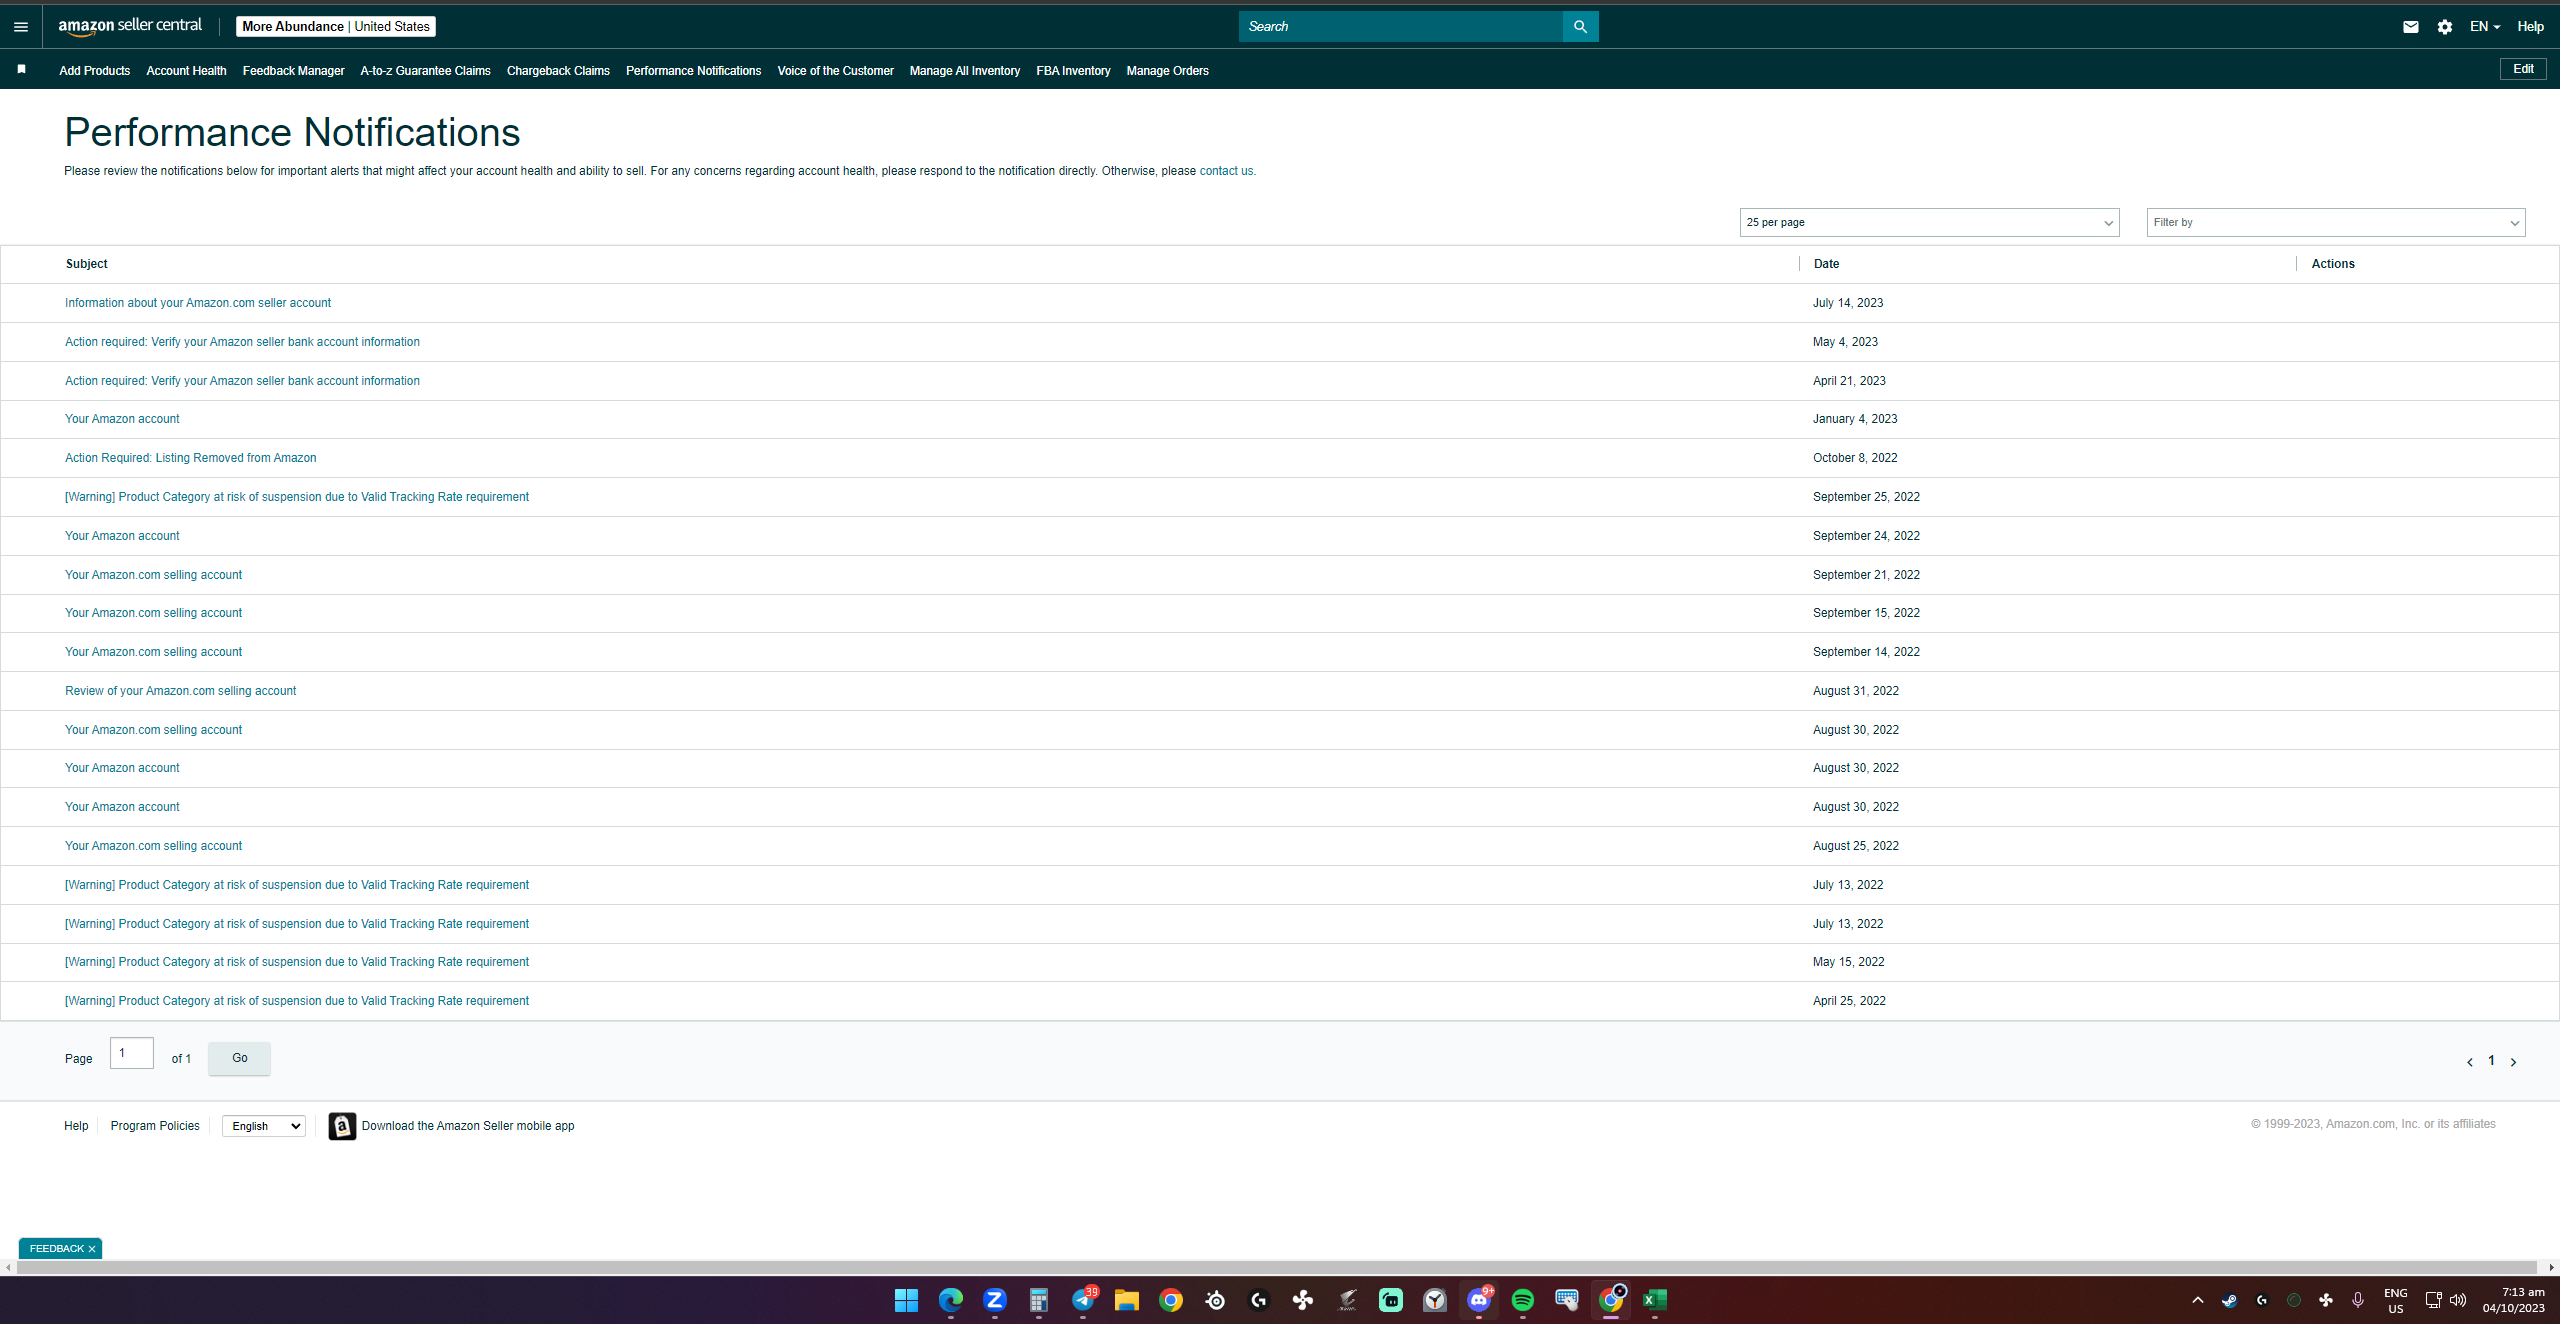Open Chargeback Claims
The width and height of the screenshot is (2560, 1324).
pyautogui.click(x=558, y=71)
